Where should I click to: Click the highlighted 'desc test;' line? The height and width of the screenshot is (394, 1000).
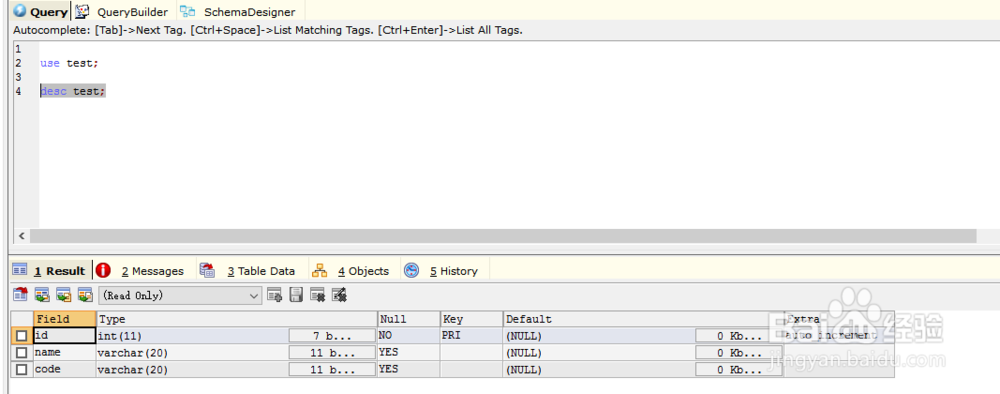click(73, 91)
